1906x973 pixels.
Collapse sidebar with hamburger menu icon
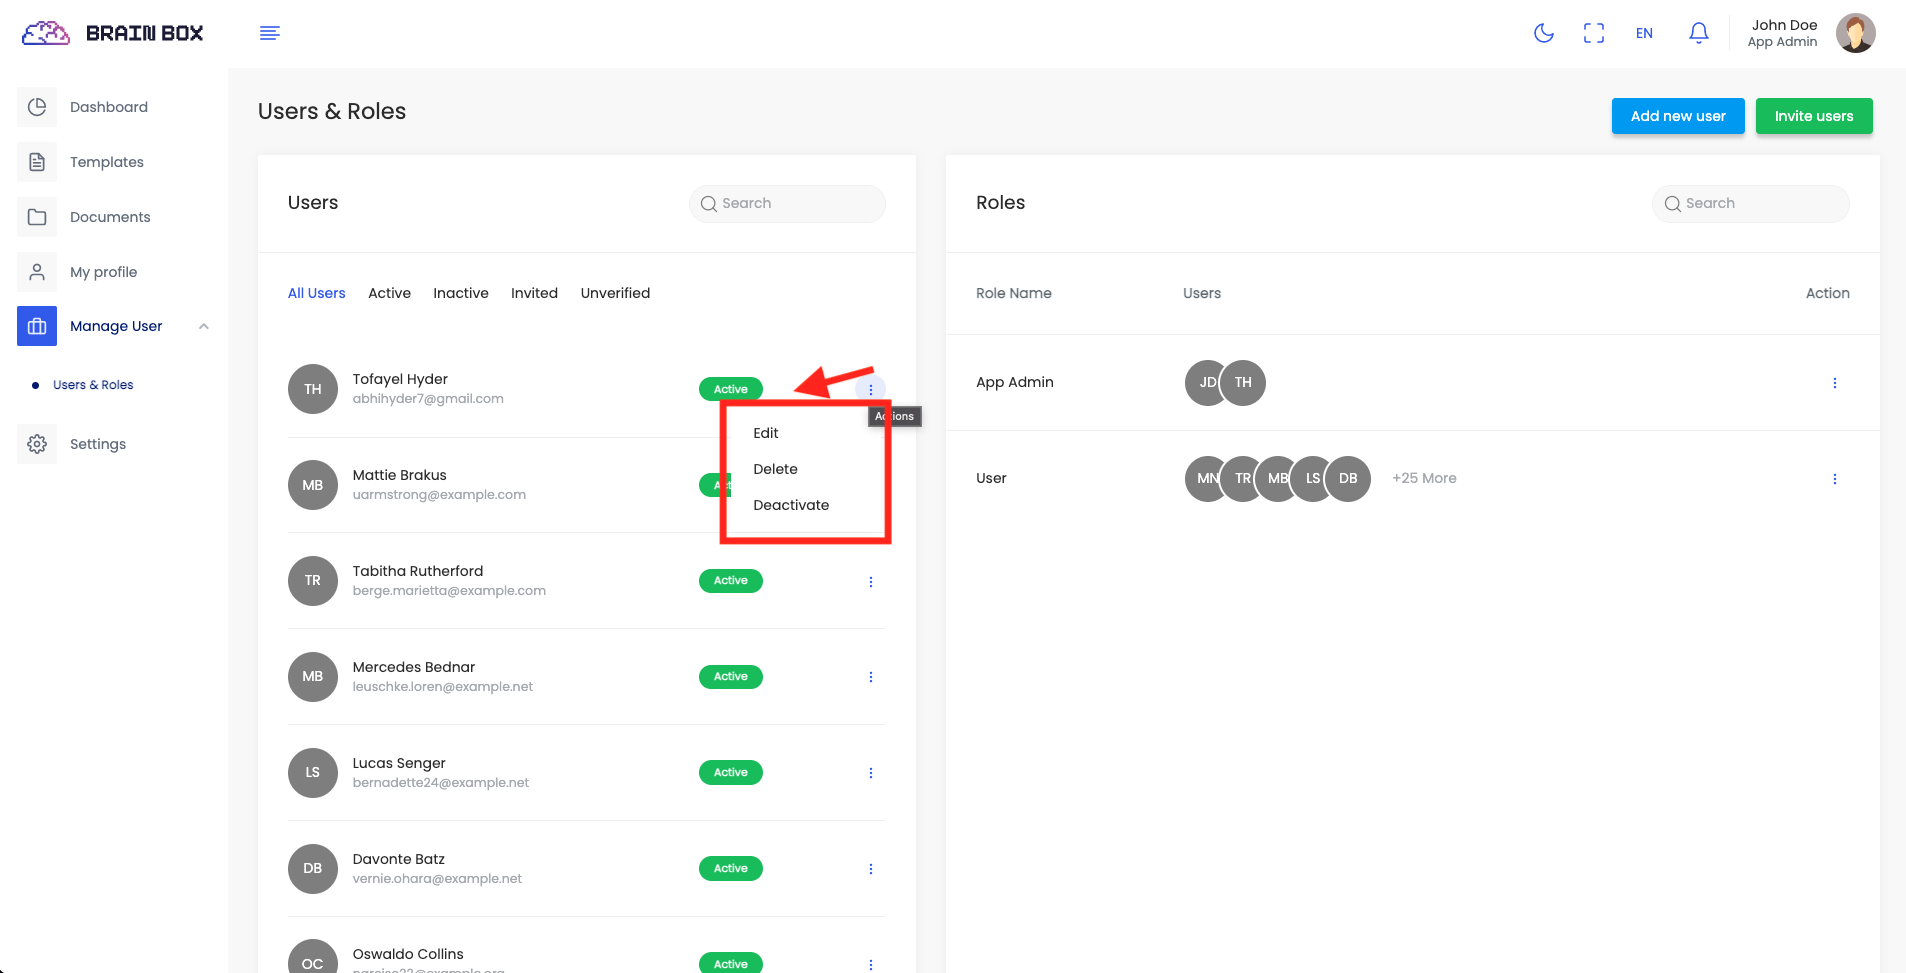coord(269,33)
